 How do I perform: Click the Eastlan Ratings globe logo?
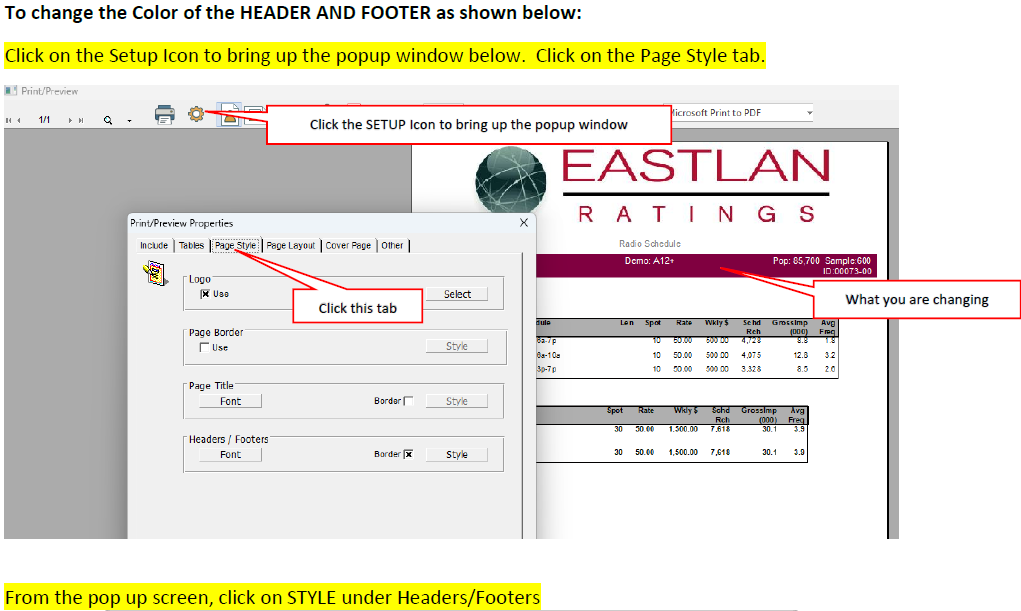tap(510, 180)
